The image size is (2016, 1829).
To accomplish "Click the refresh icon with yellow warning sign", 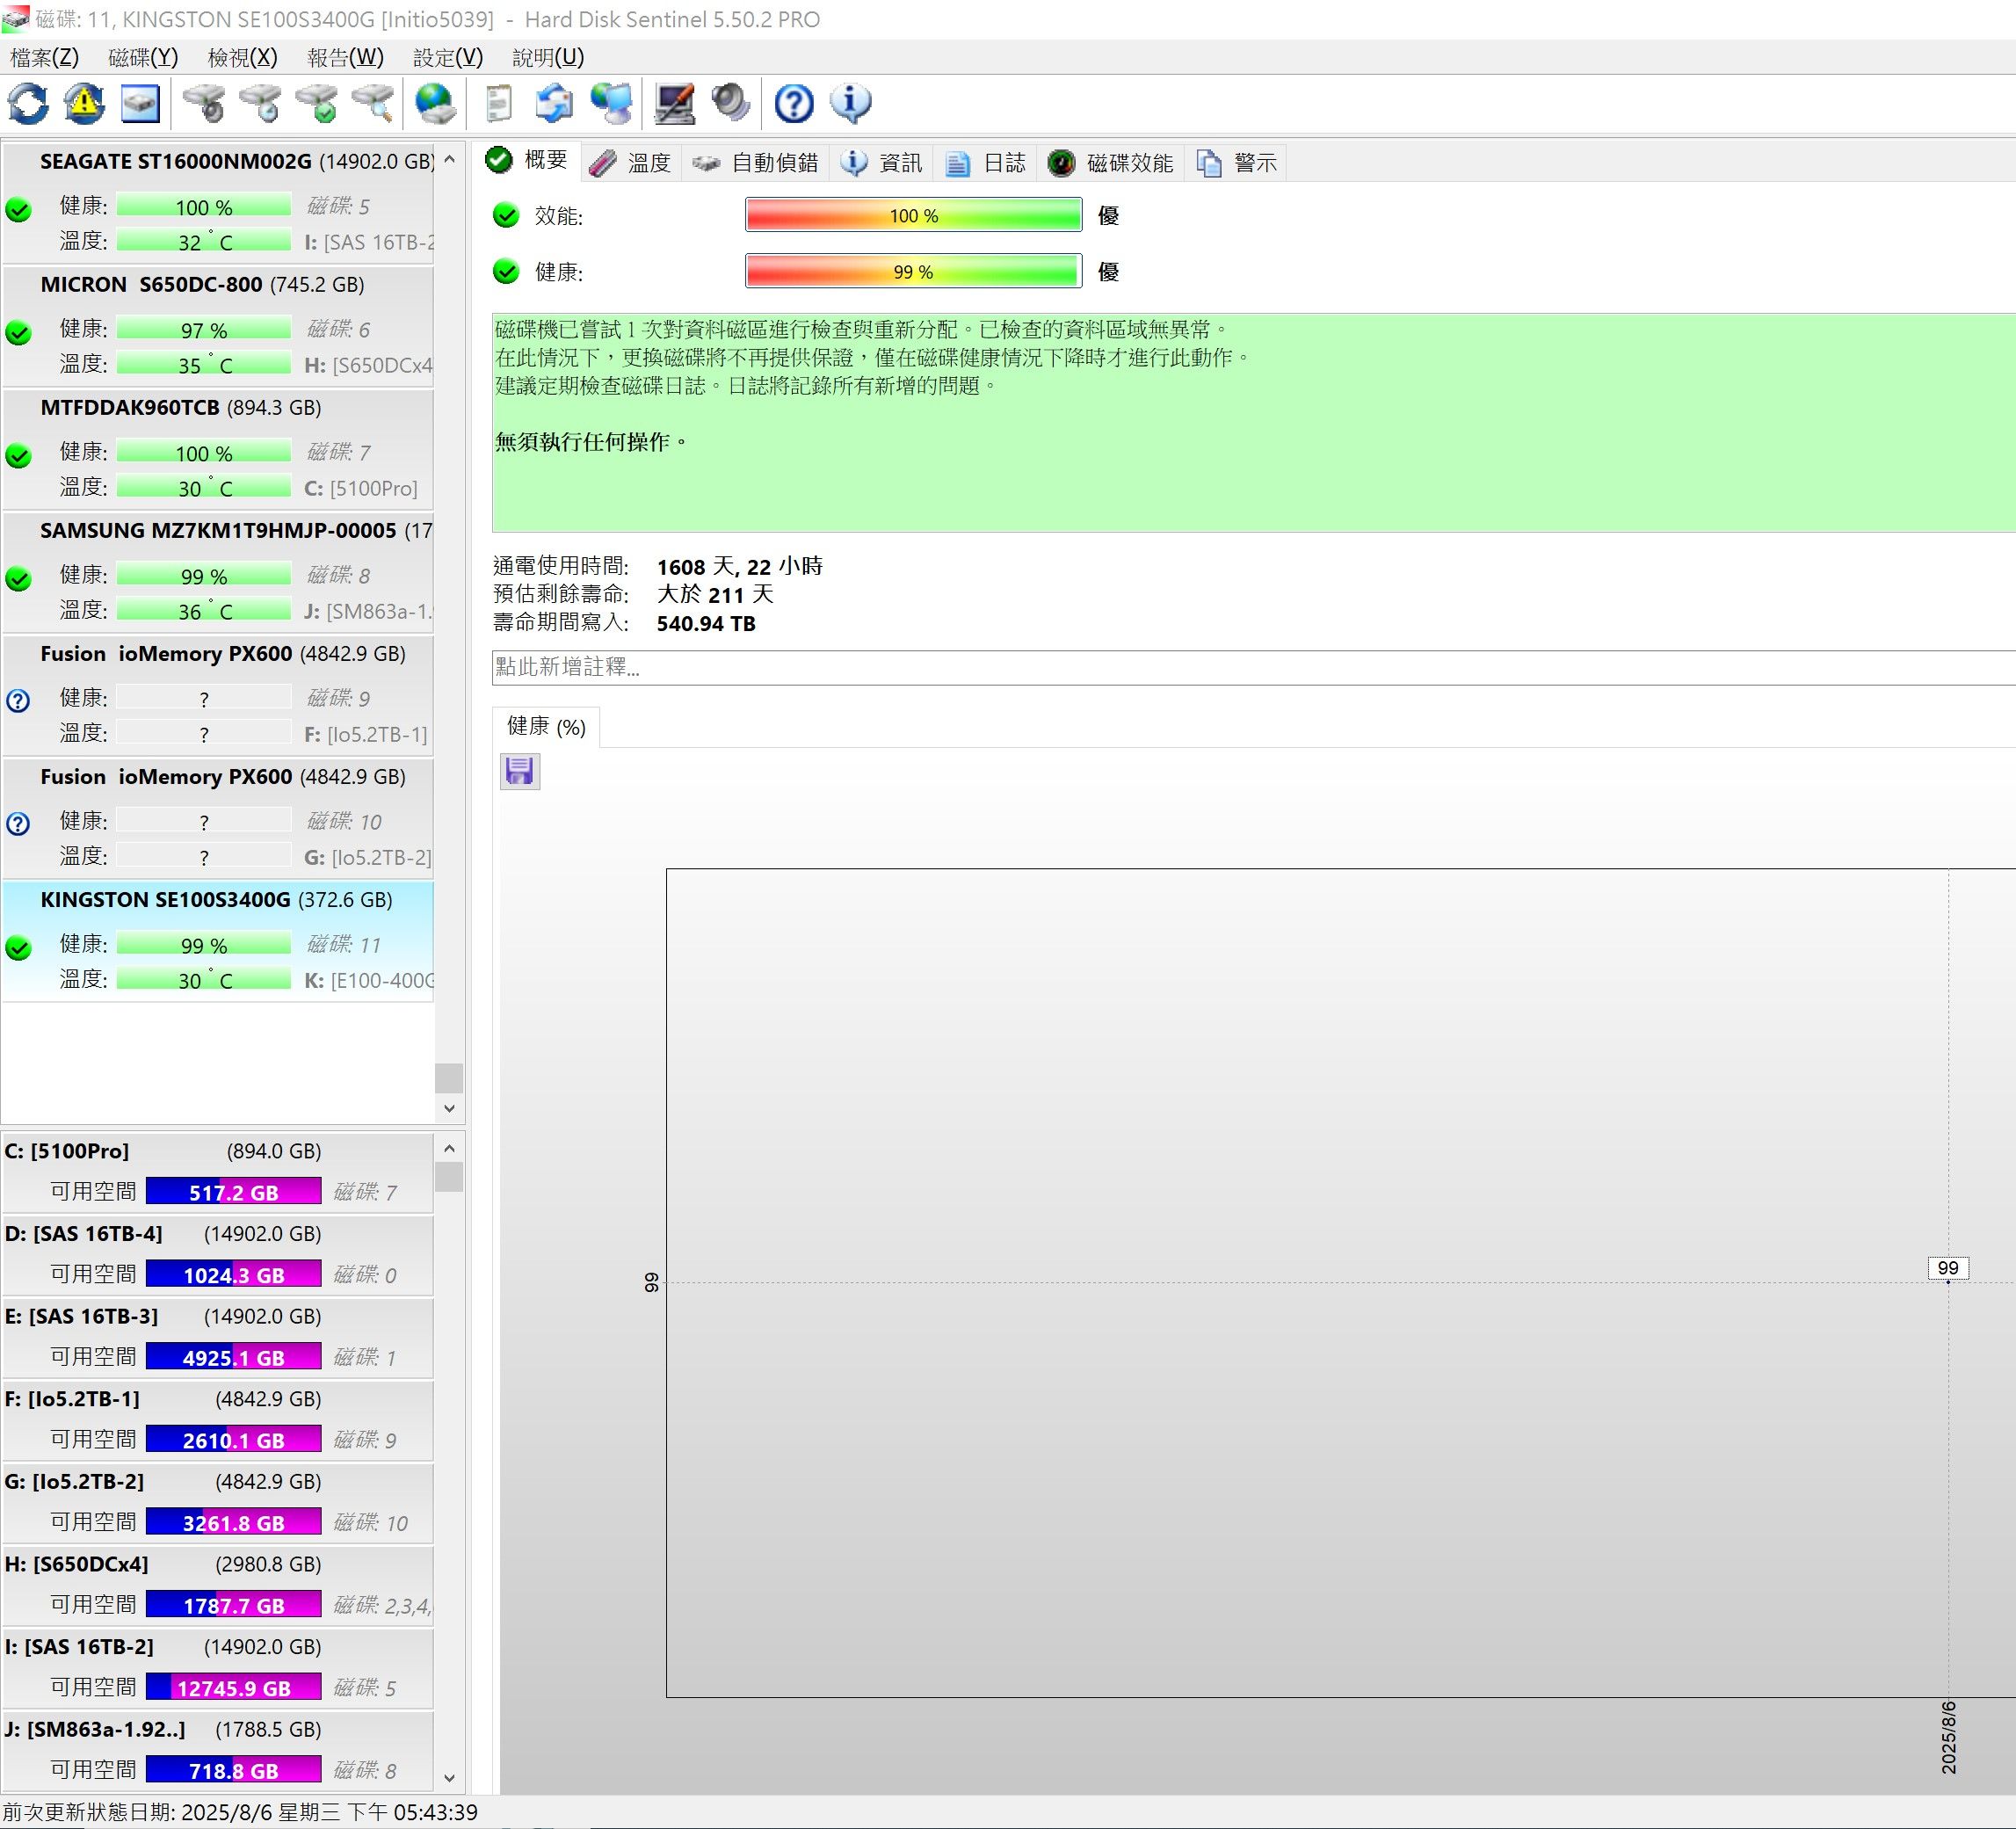I will (84, 103).
